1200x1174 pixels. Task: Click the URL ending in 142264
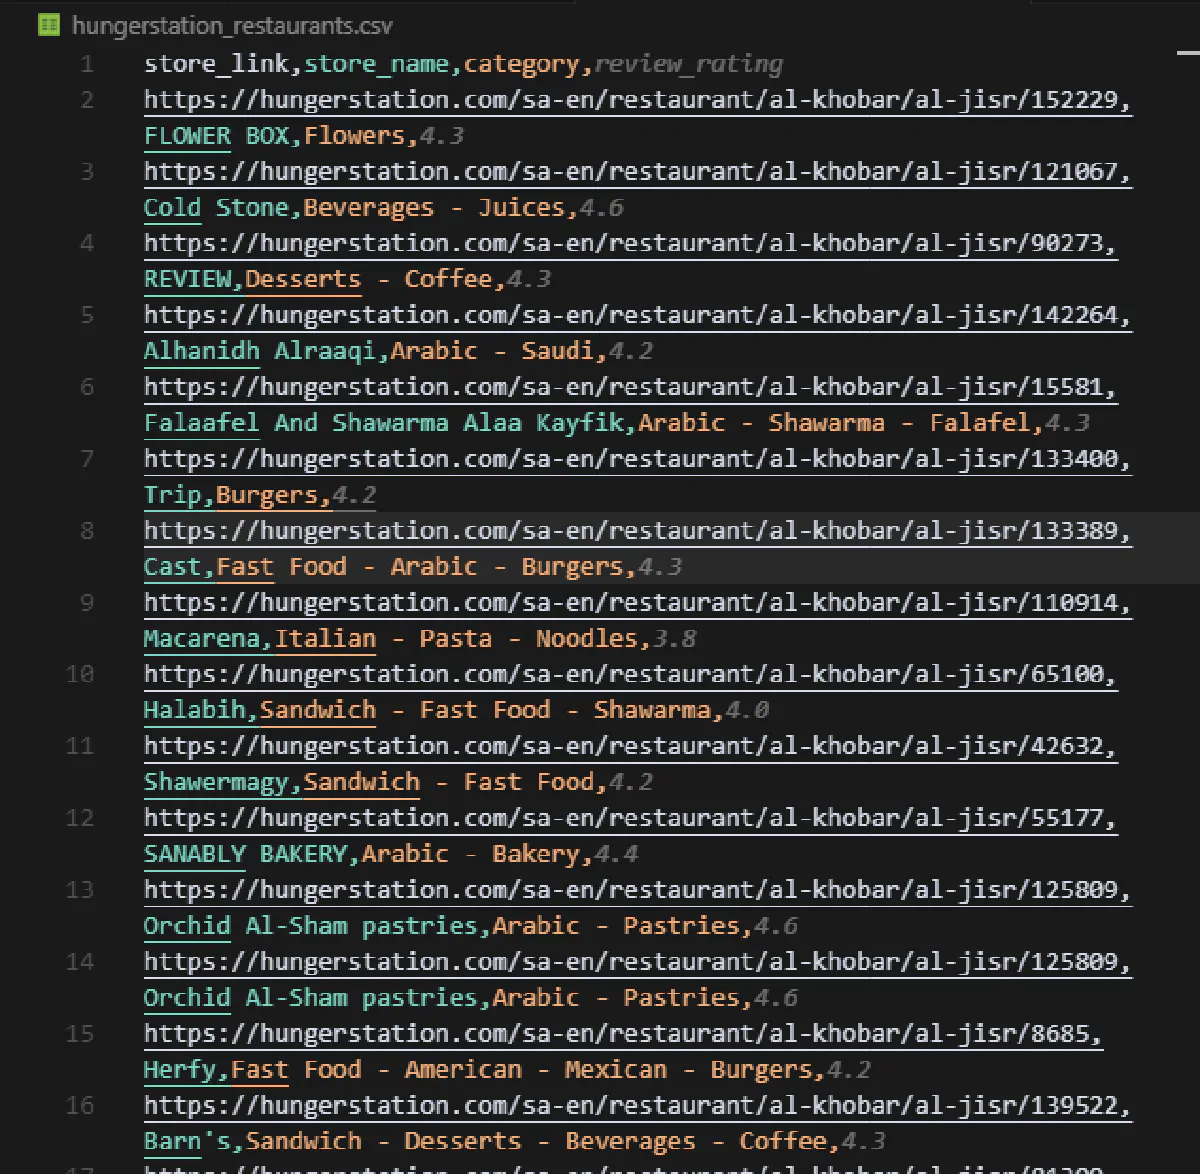(x=636, y=316)
